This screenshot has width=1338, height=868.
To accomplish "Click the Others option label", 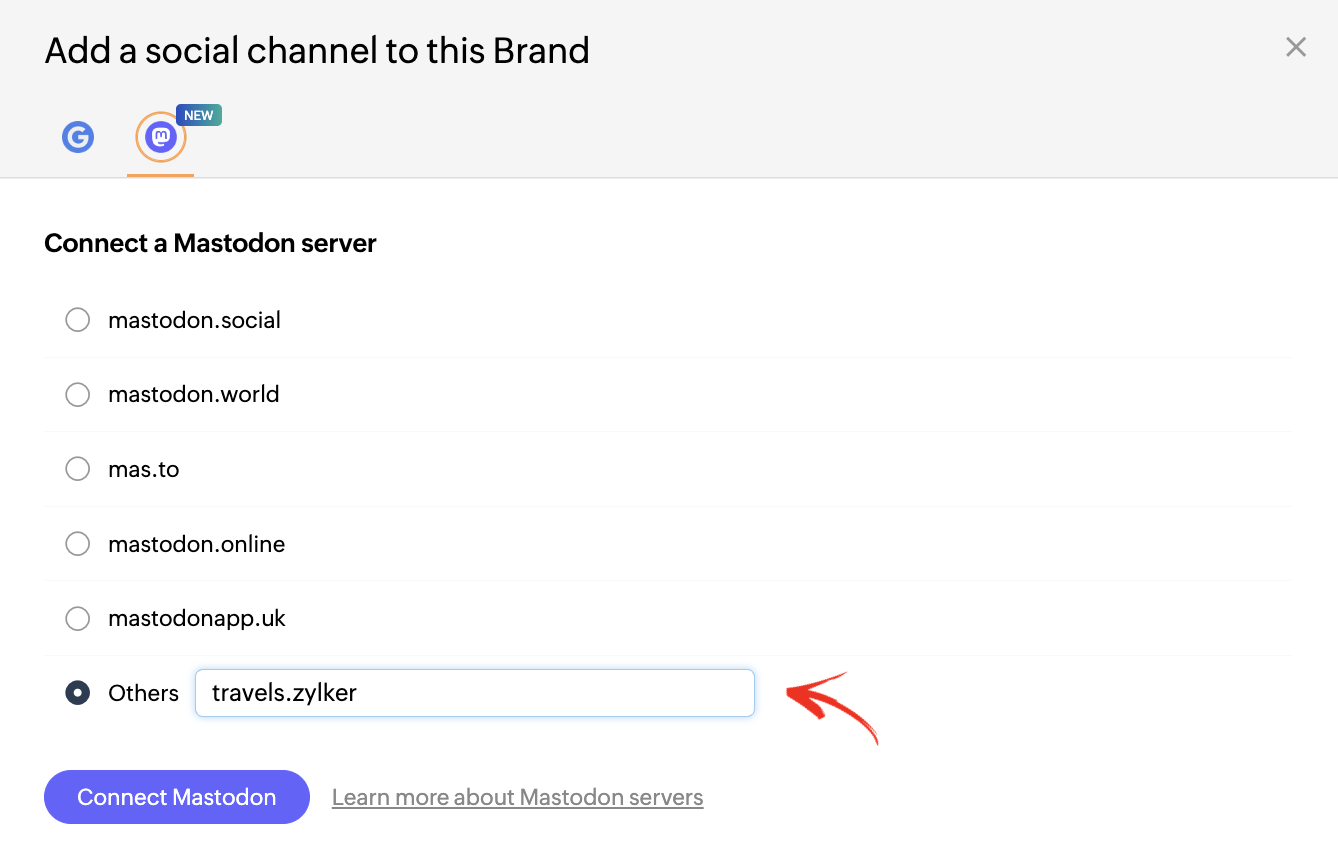I will [x=143, y=693].
